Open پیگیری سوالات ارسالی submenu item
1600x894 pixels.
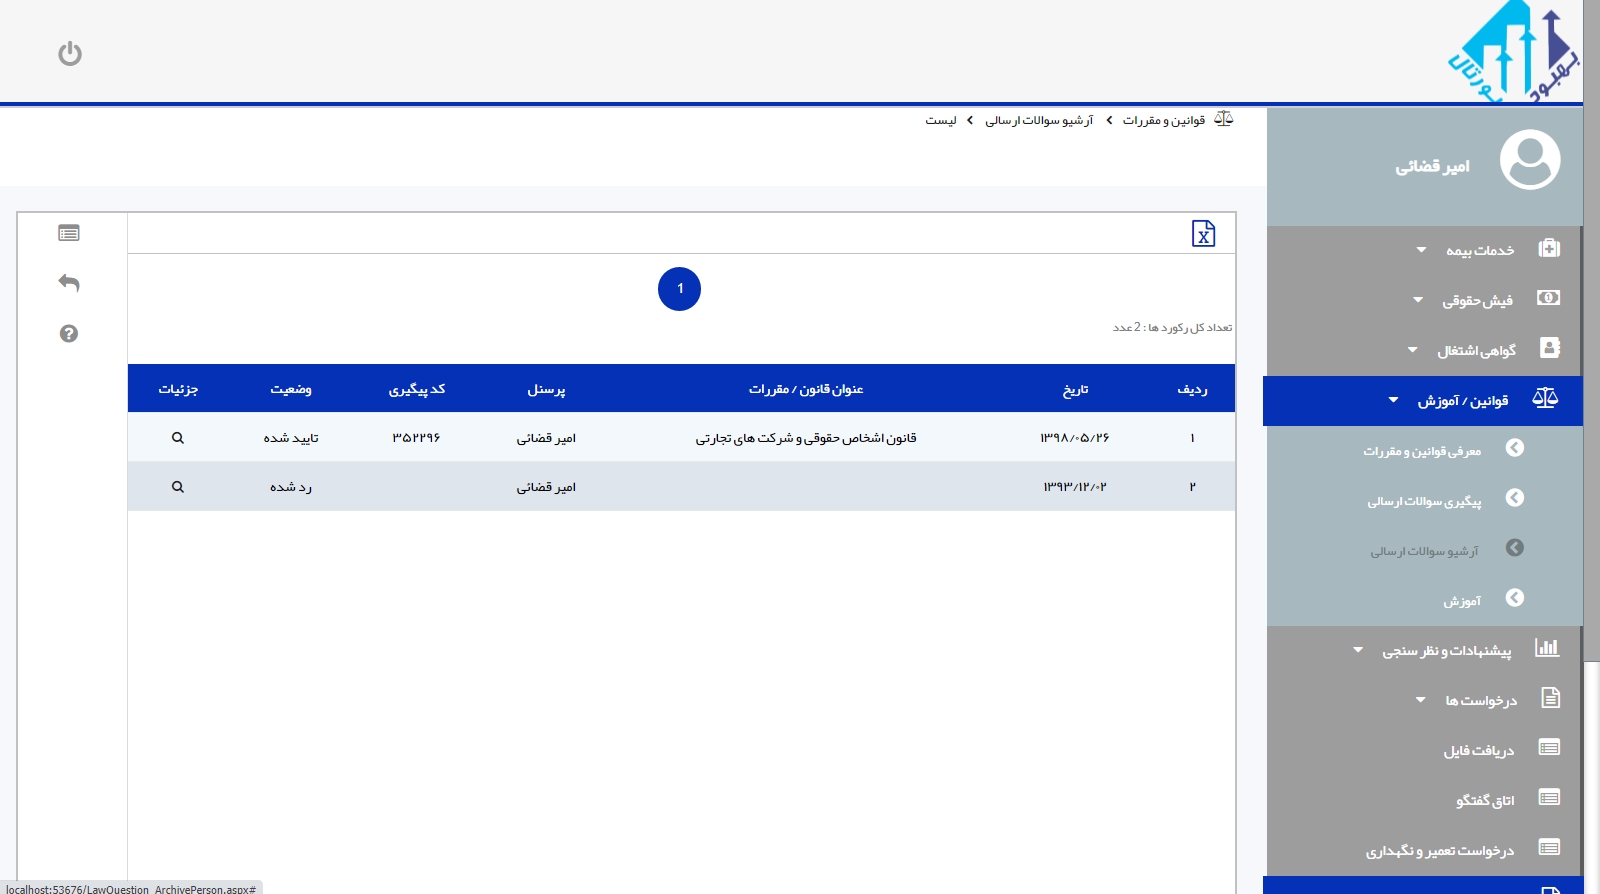1424,501
